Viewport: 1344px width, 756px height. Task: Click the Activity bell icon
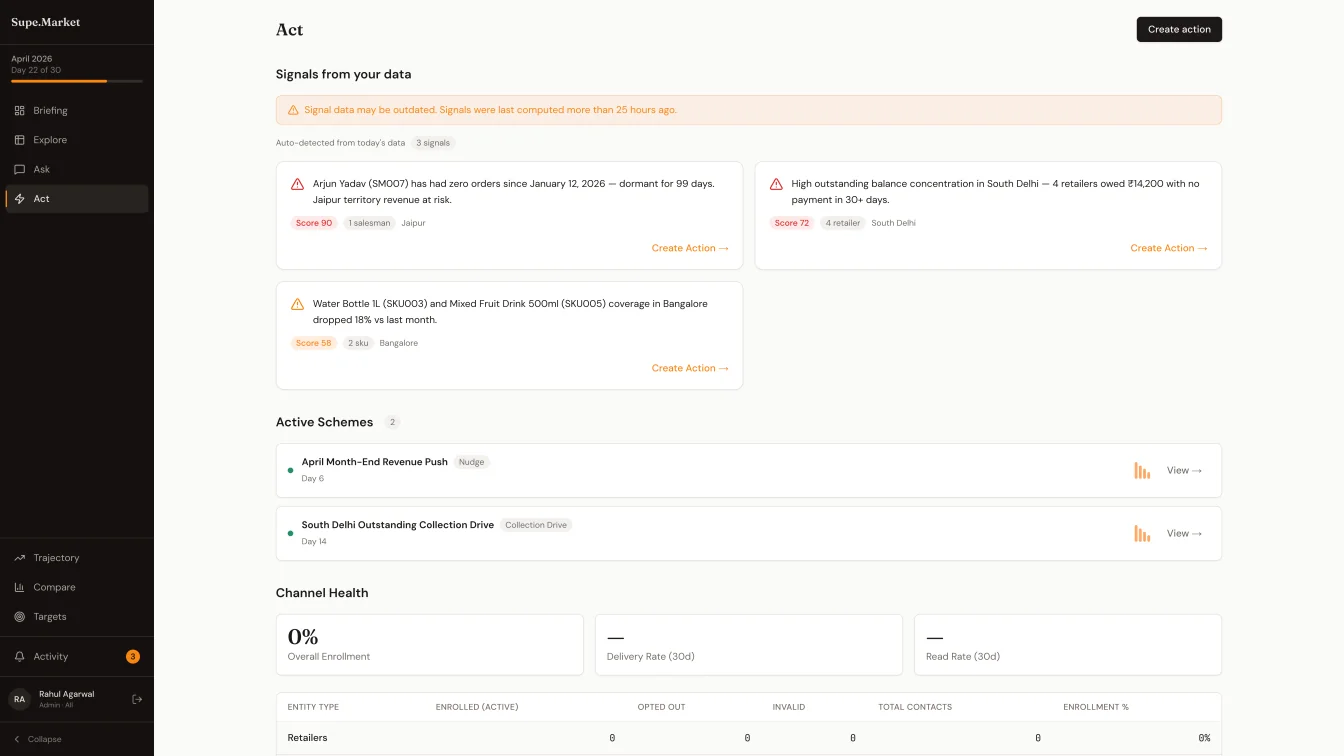[20, 656]
